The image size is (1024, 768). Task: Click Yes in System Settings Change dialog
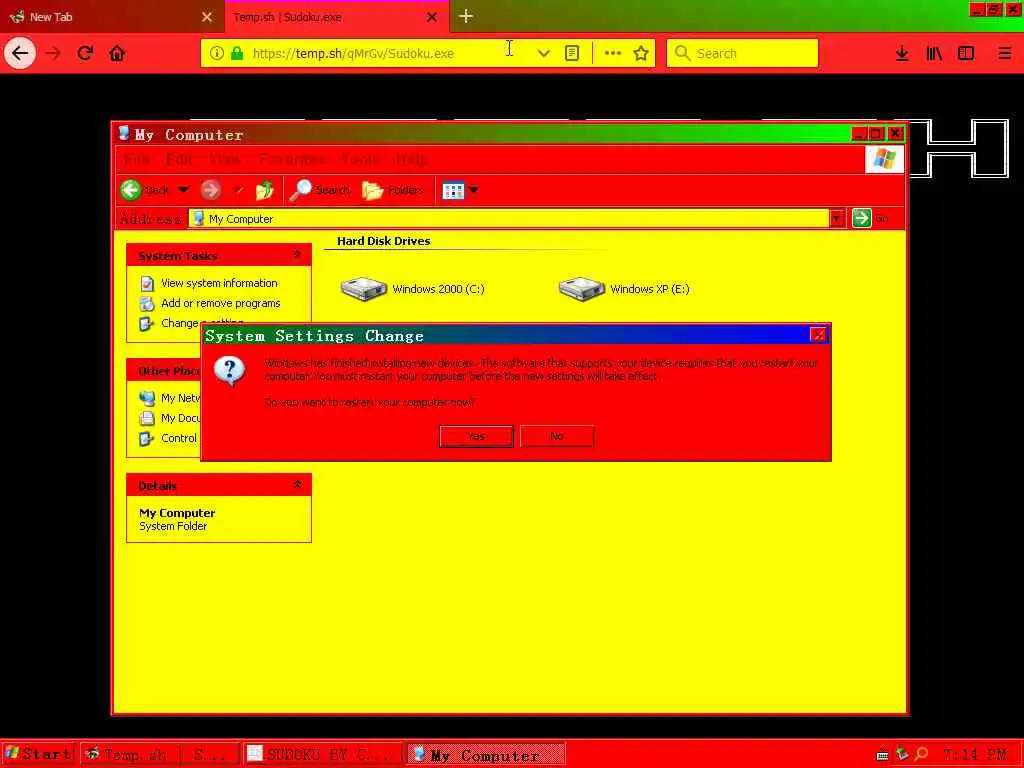point(476,436)
